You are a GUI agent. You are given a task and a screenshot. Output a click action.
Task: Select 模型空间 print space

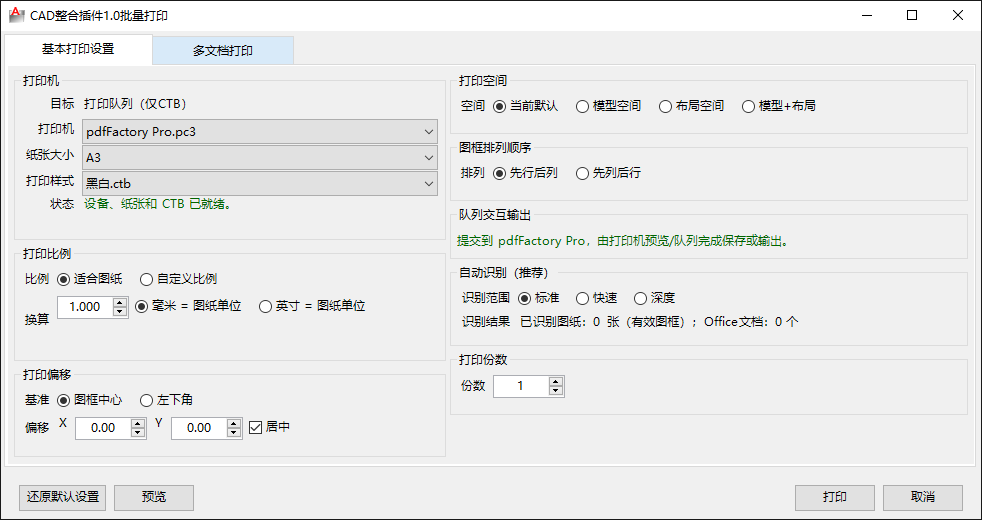[608, 107]
